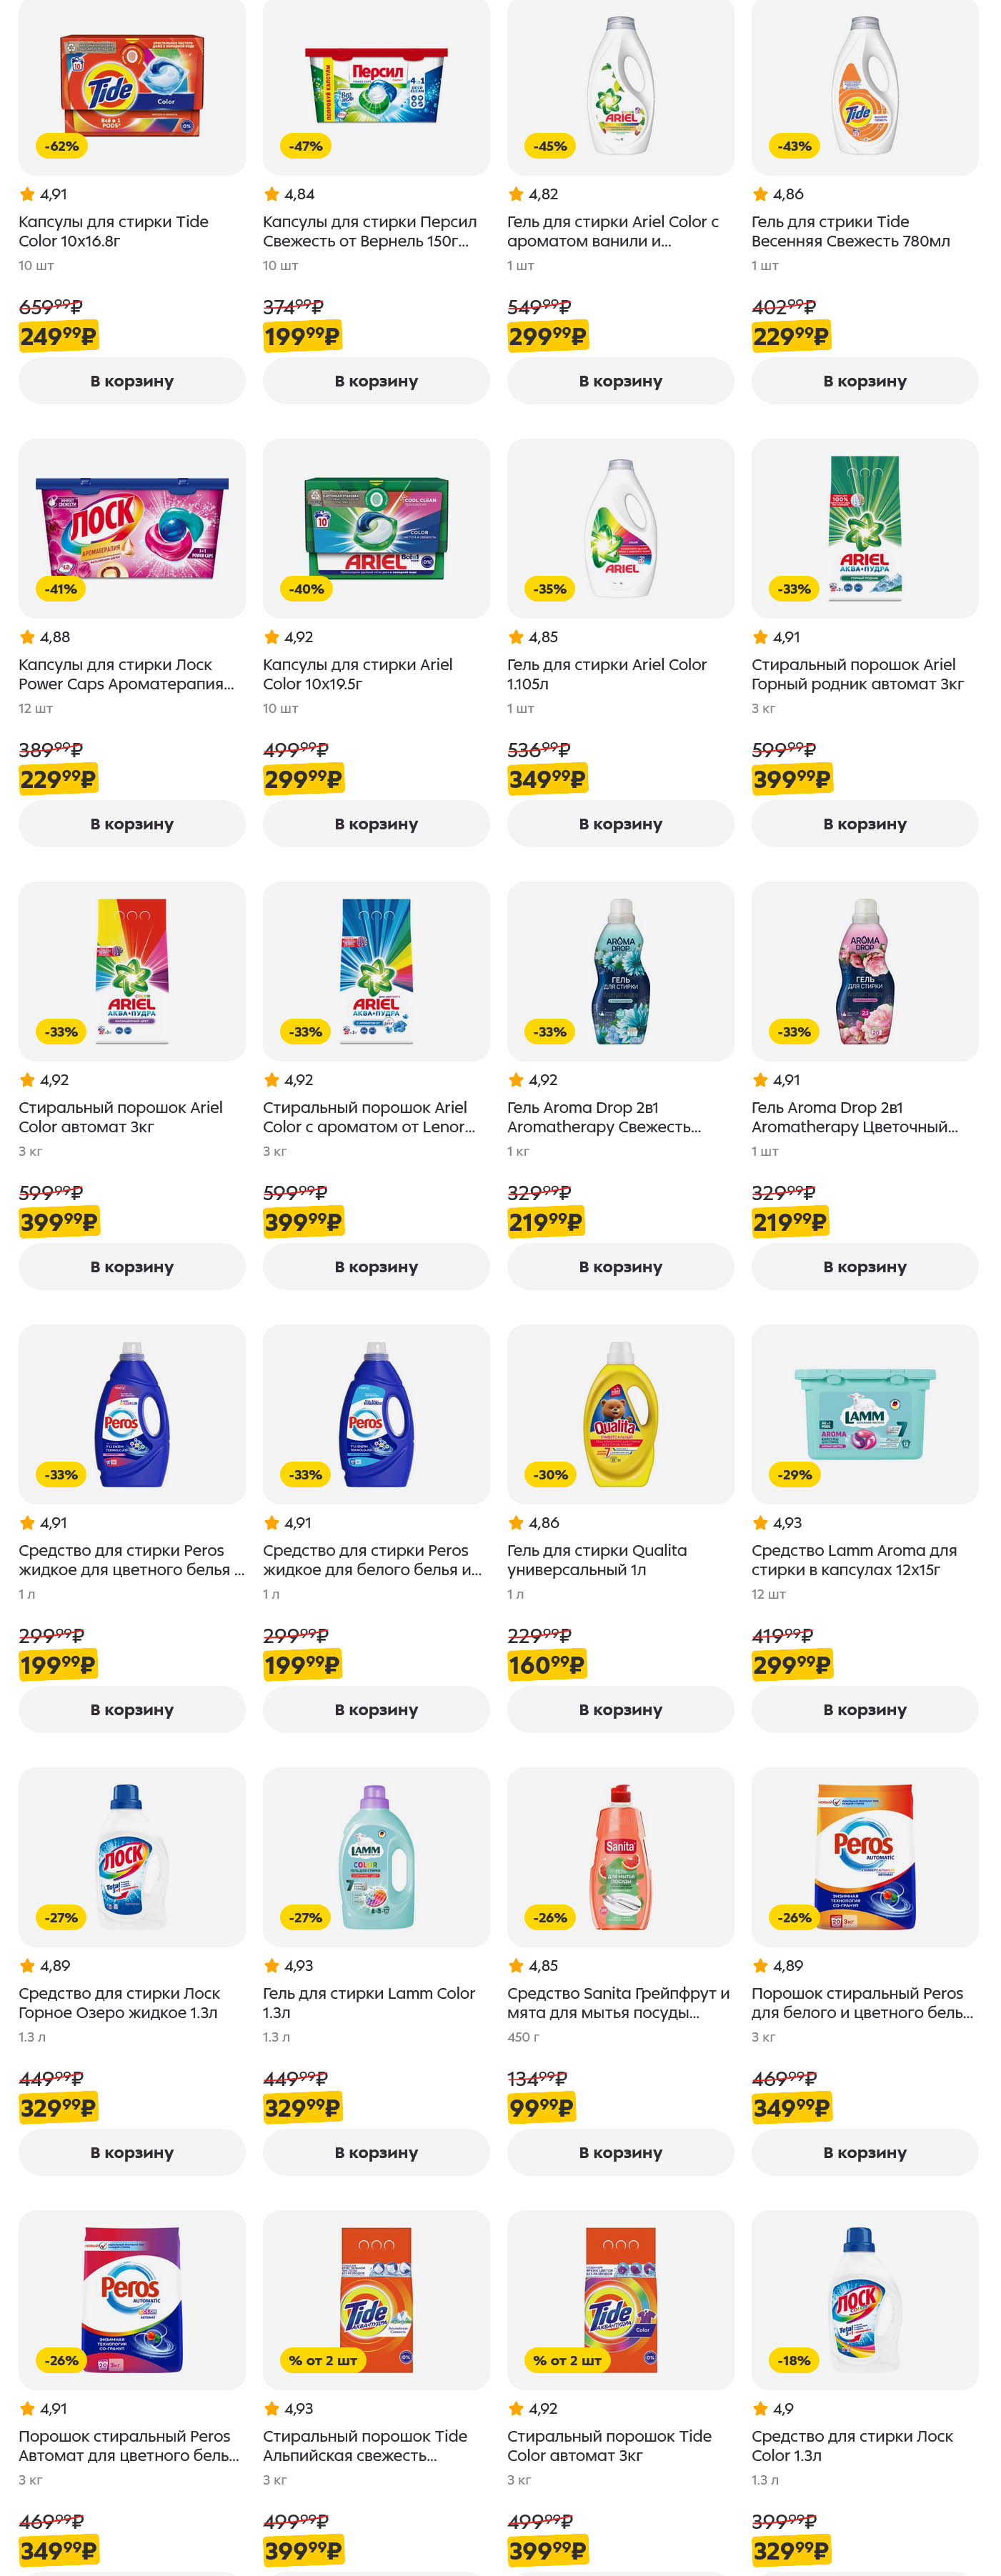The width and height of the screenshot is (1001, 2576).
Task: Click the star icon next to Qualita gel rating
Action: point(516,1523)
